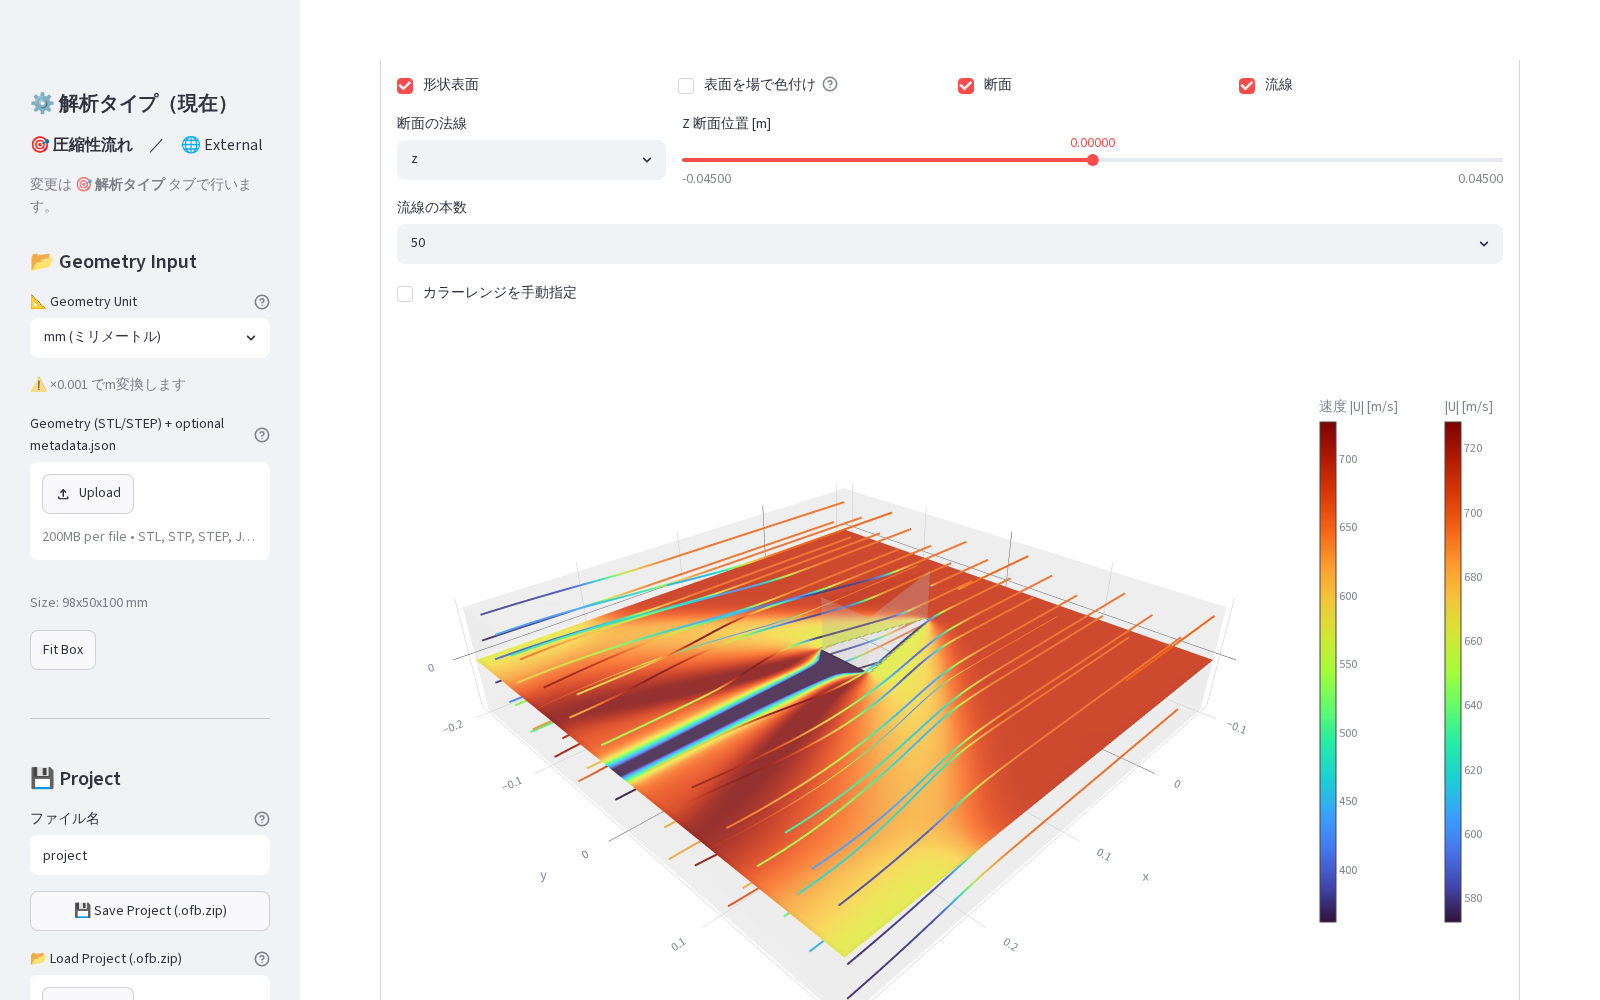Click help icon next to 表面を場で色付け
This screenshot has width=1600, height=1000.
point(830,84)
